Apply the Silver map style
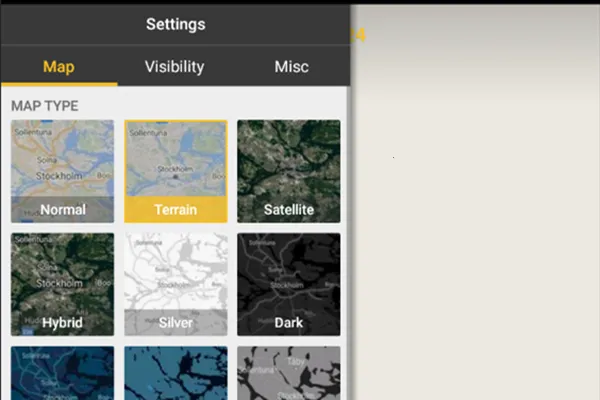 pyautogui.click(x=176, y=284)
